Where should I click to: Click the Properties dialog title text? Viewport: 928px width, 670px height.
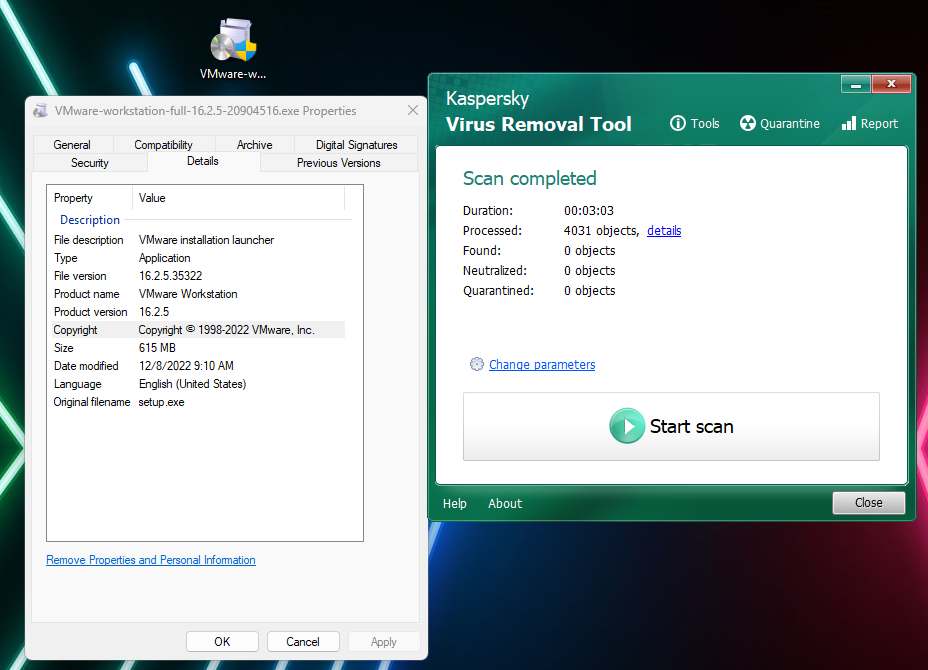(x=205, y=111)
